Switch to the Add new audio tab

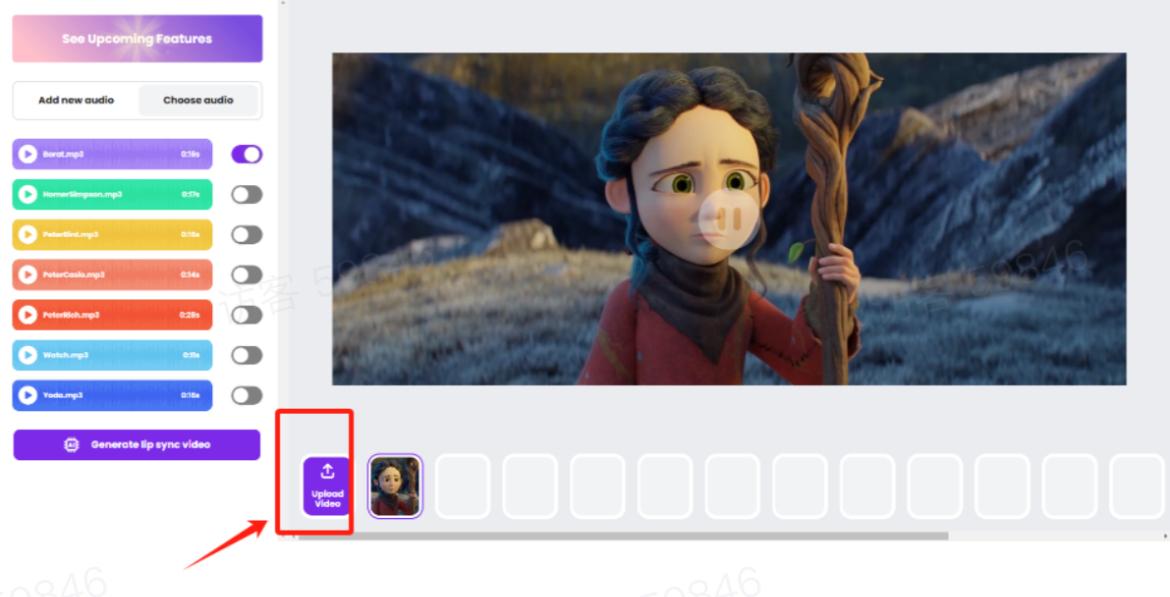pyautogui.click(x=76, y=100)
